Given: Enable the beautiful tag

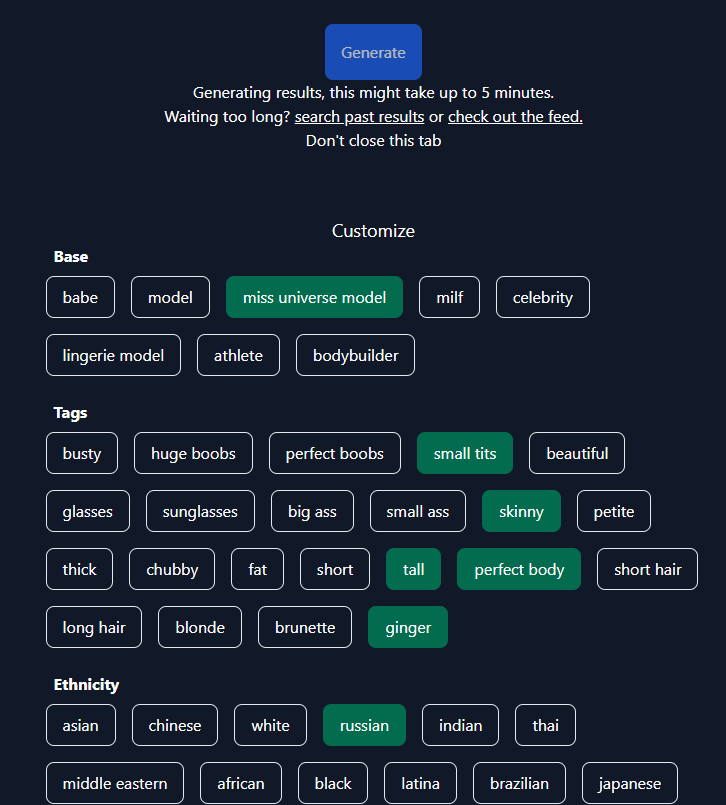Looking at the screenshot, I should click(577, 453).
